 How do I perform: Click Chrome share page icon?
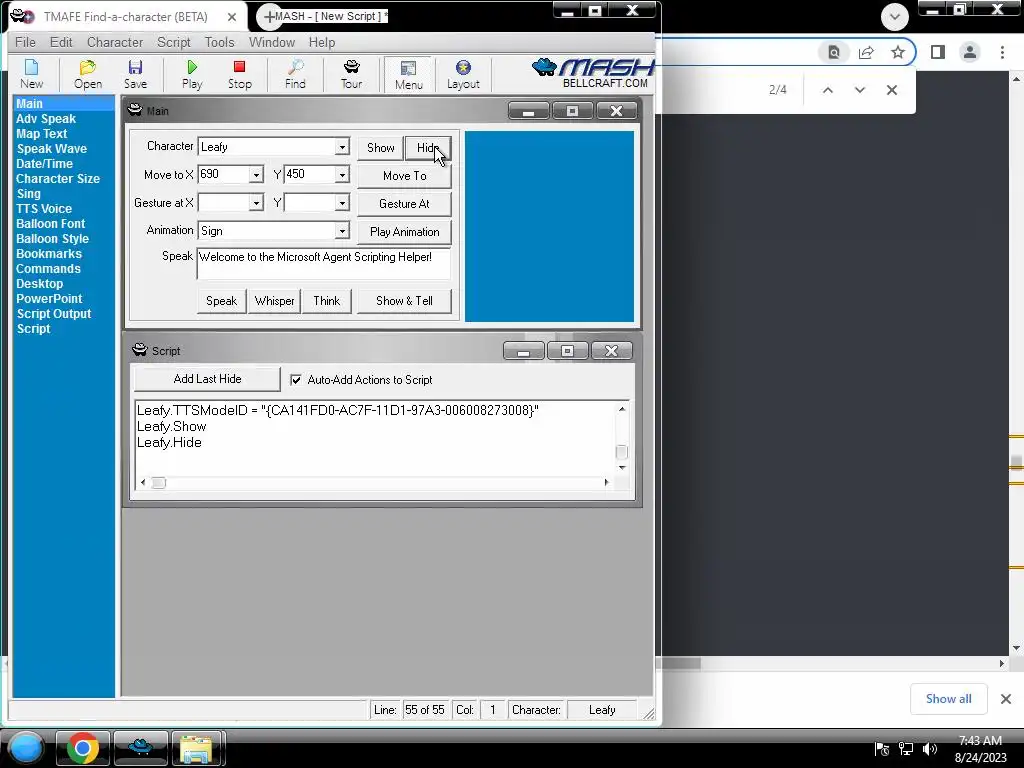click(866, 52)
